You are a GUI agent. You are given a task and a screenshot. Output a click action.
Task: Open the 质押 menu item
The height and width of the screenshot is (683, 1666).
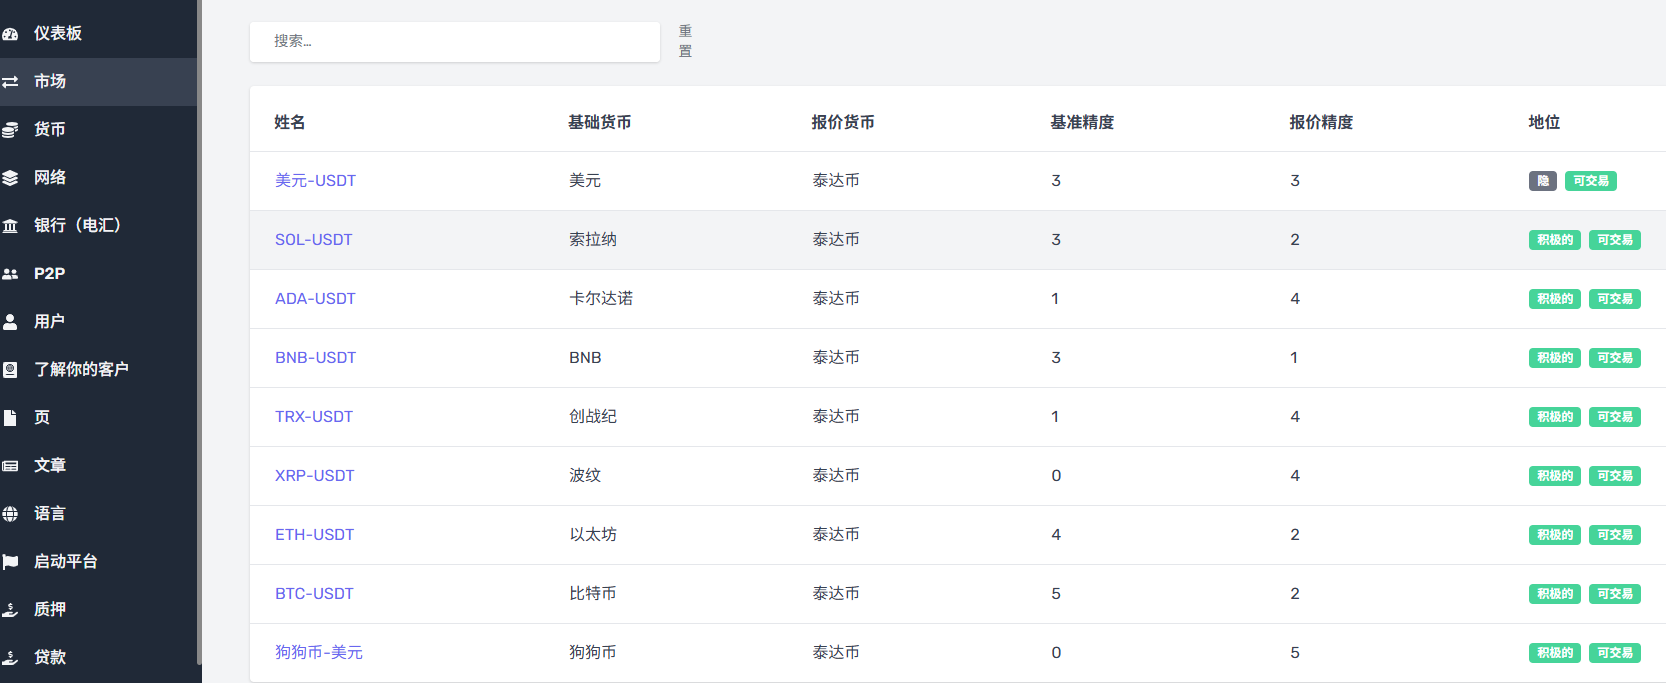[x=98, y=610]
